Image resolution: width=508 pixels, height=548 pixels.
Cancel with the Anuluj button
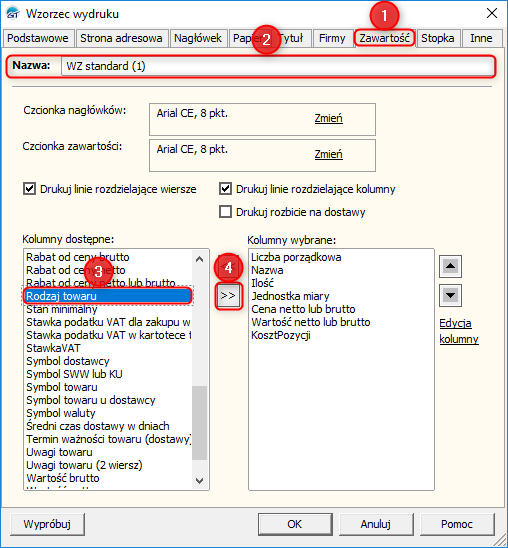[x=376, y=524]
